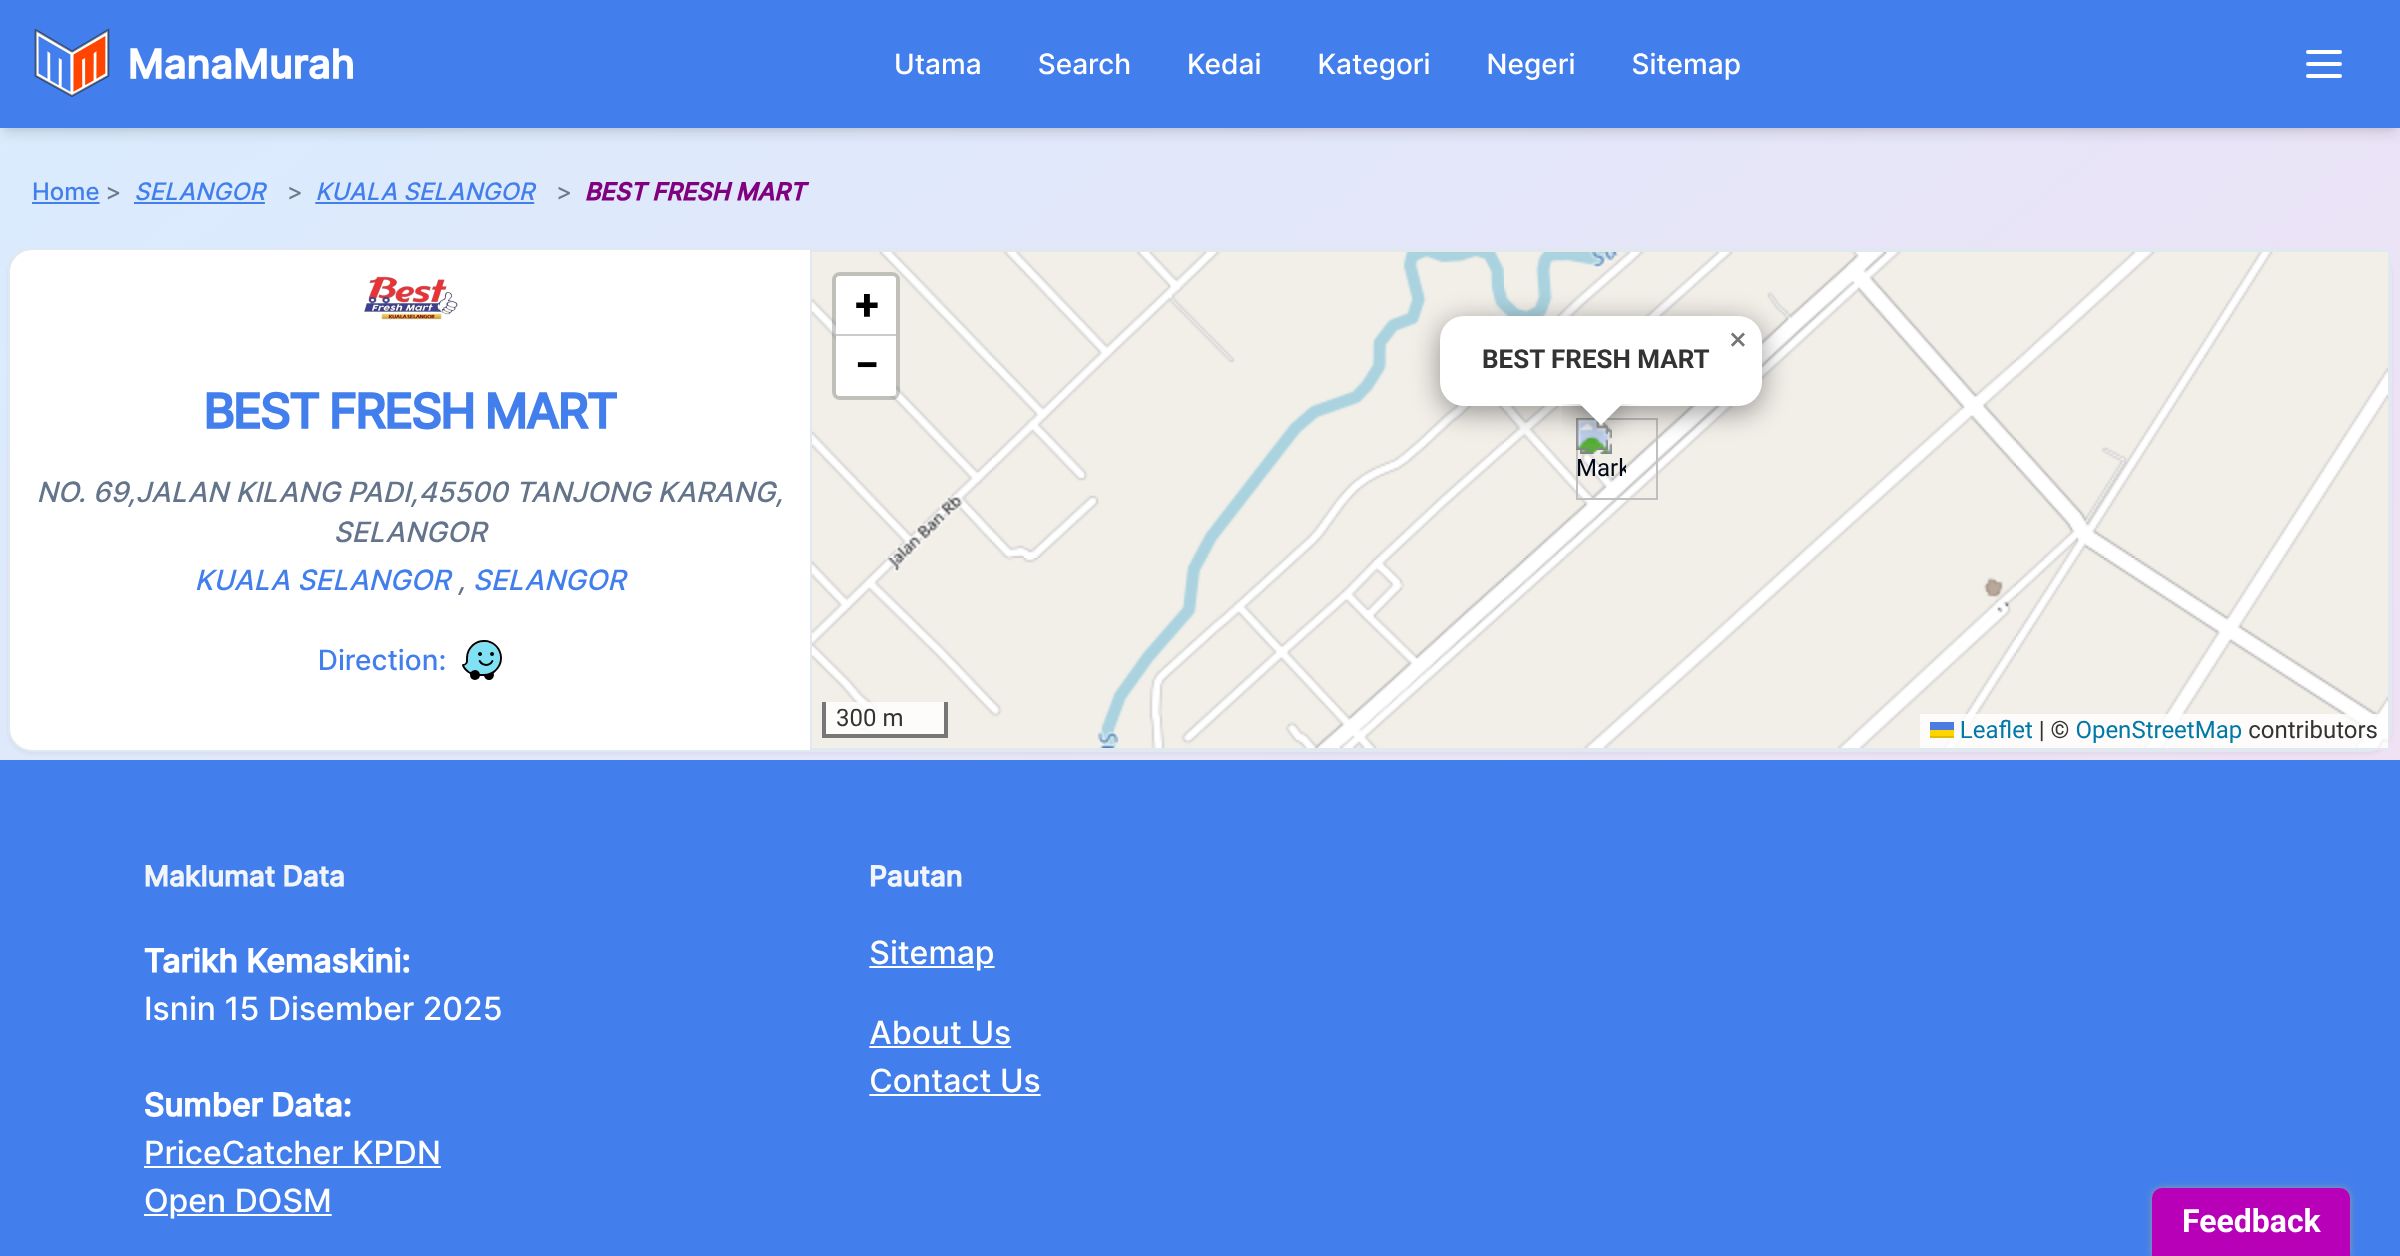Zoom in on the map

(x=866, y=305)
